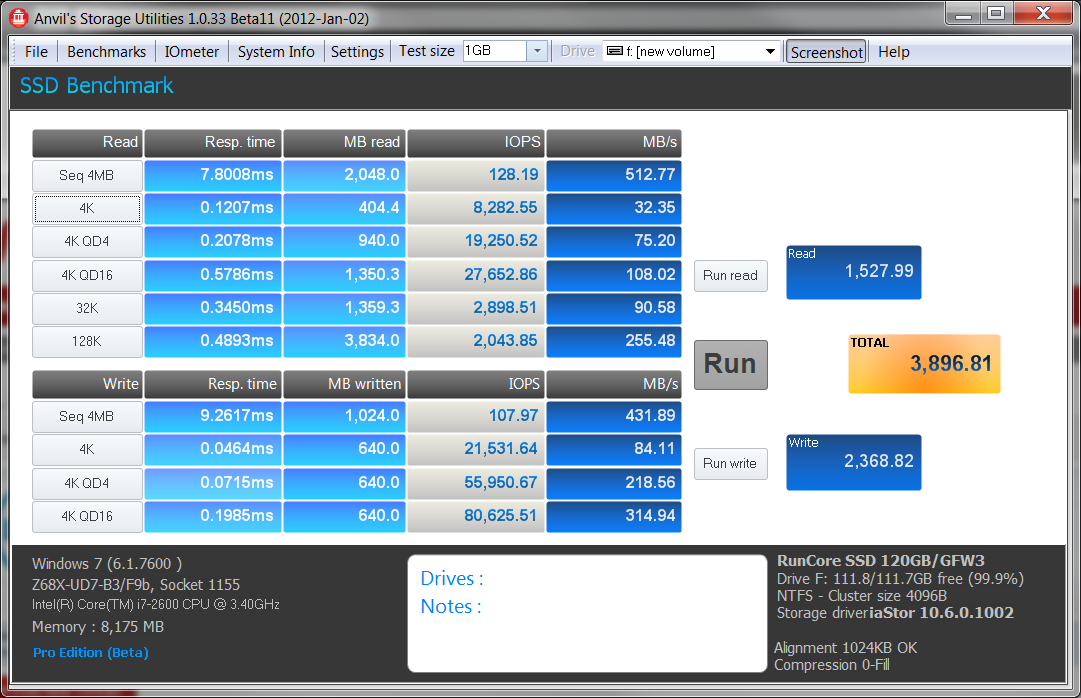Open the System Info menu
This screenshot has height=698, width=1081.
[x=276, y=52]
